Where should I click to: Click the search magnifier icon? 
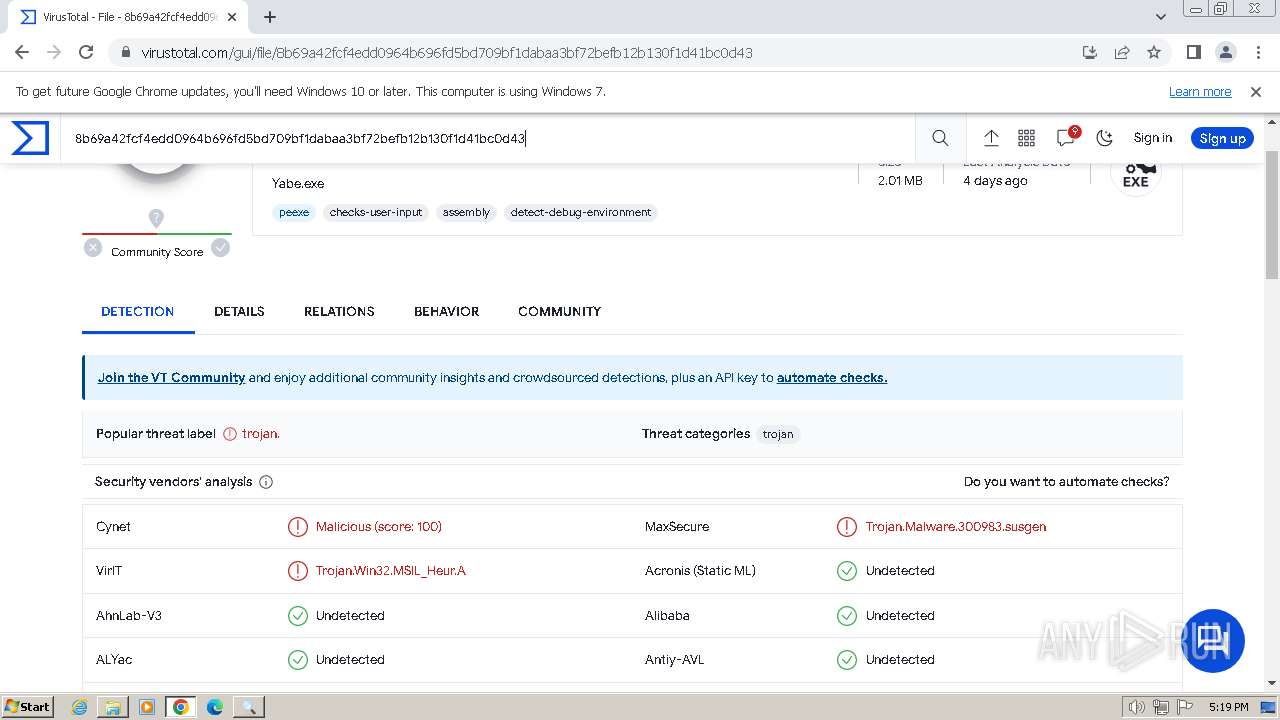click(x=940, y=138)
